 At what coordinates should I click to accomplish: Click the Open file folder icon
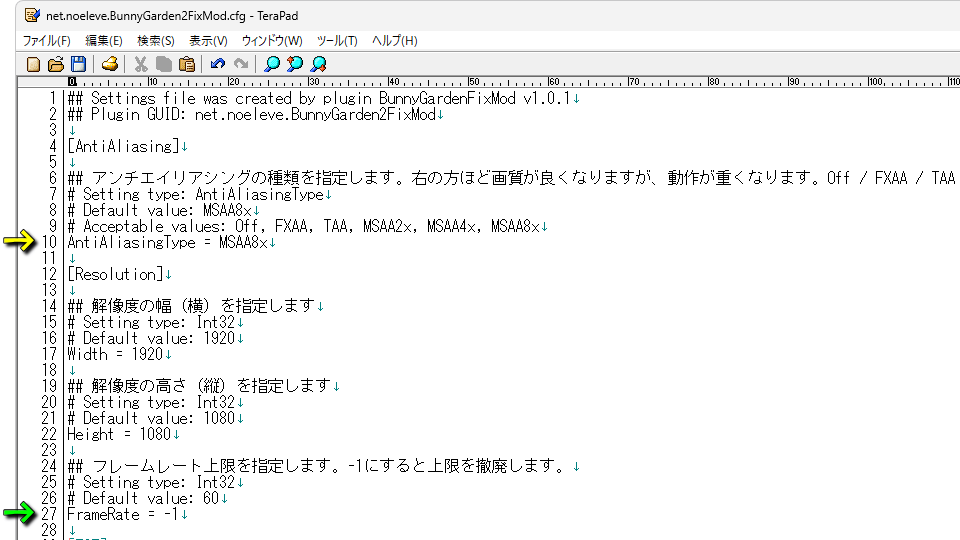click(x=56, y=64)
